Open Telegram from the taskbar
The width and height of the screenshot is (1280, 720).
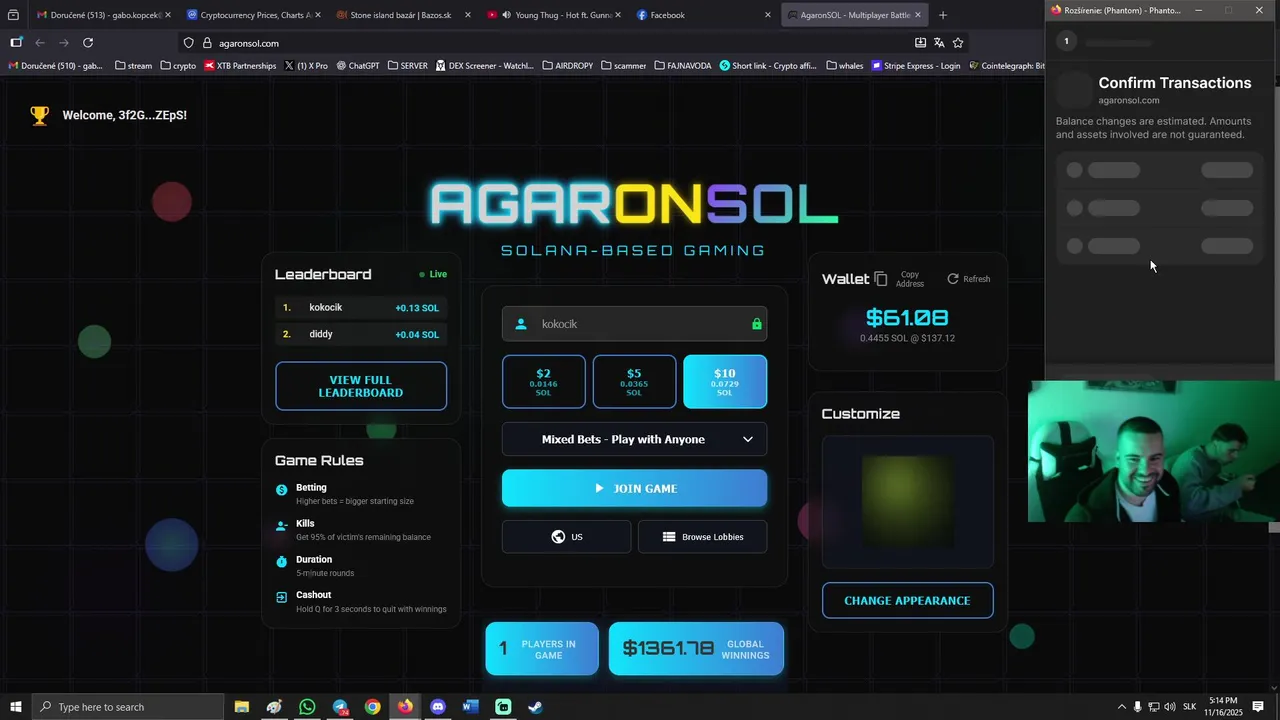tap(340, 707)
